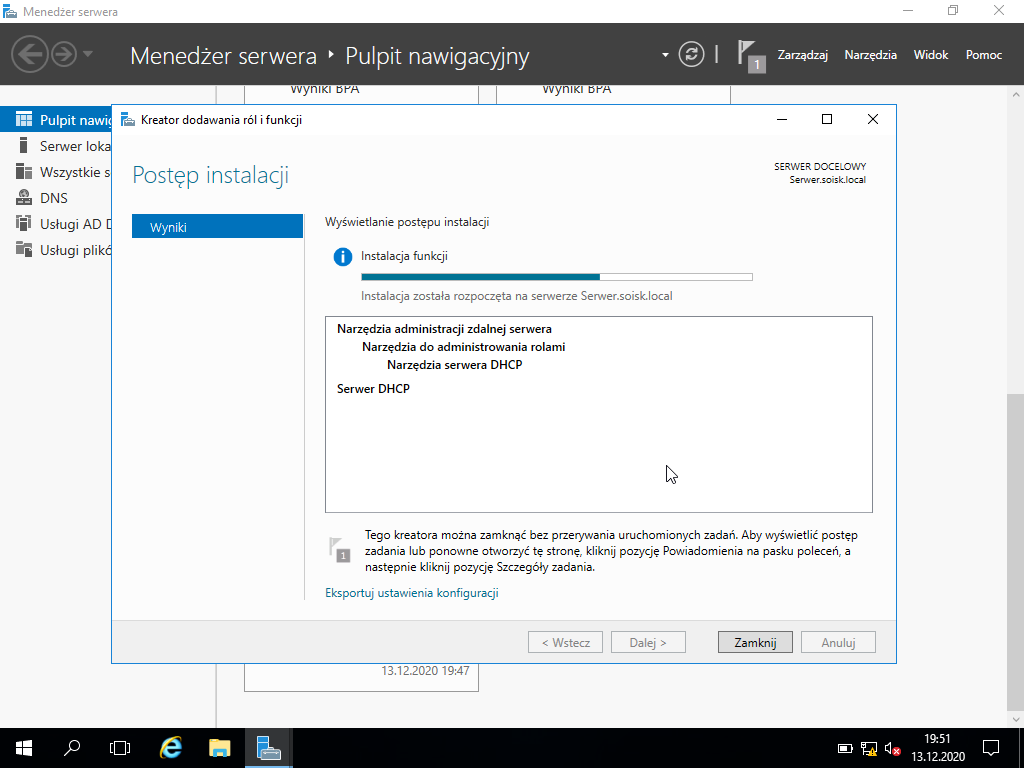Click the blue information icon beside Instalacja funkcji
Viewport: 1024px width, 768px height.
pos(343,257)
